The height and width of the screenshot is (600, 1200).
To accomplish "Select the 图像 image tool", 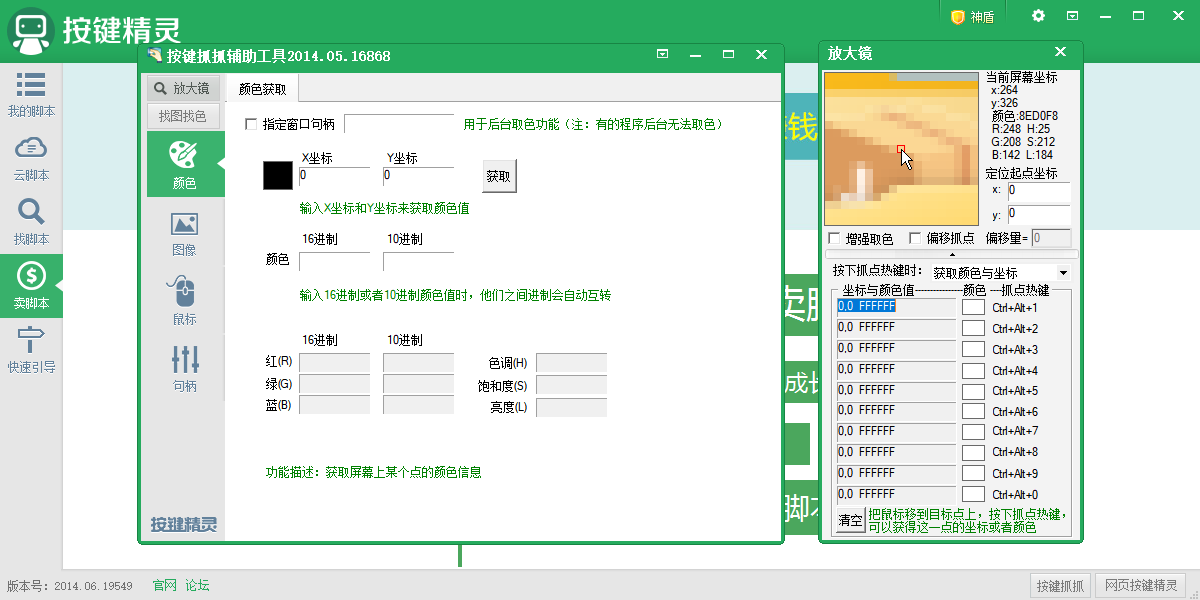I will click(184, 233).
